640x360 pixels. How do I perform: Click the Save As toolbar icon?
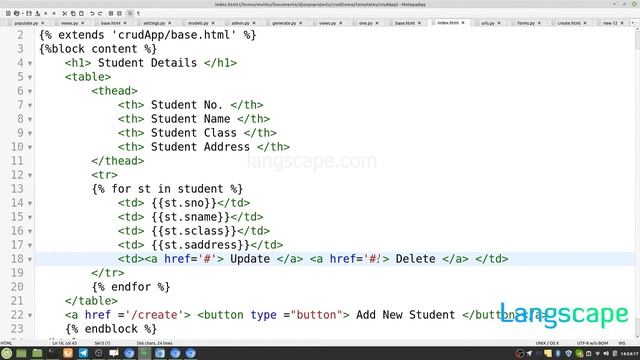38,13
